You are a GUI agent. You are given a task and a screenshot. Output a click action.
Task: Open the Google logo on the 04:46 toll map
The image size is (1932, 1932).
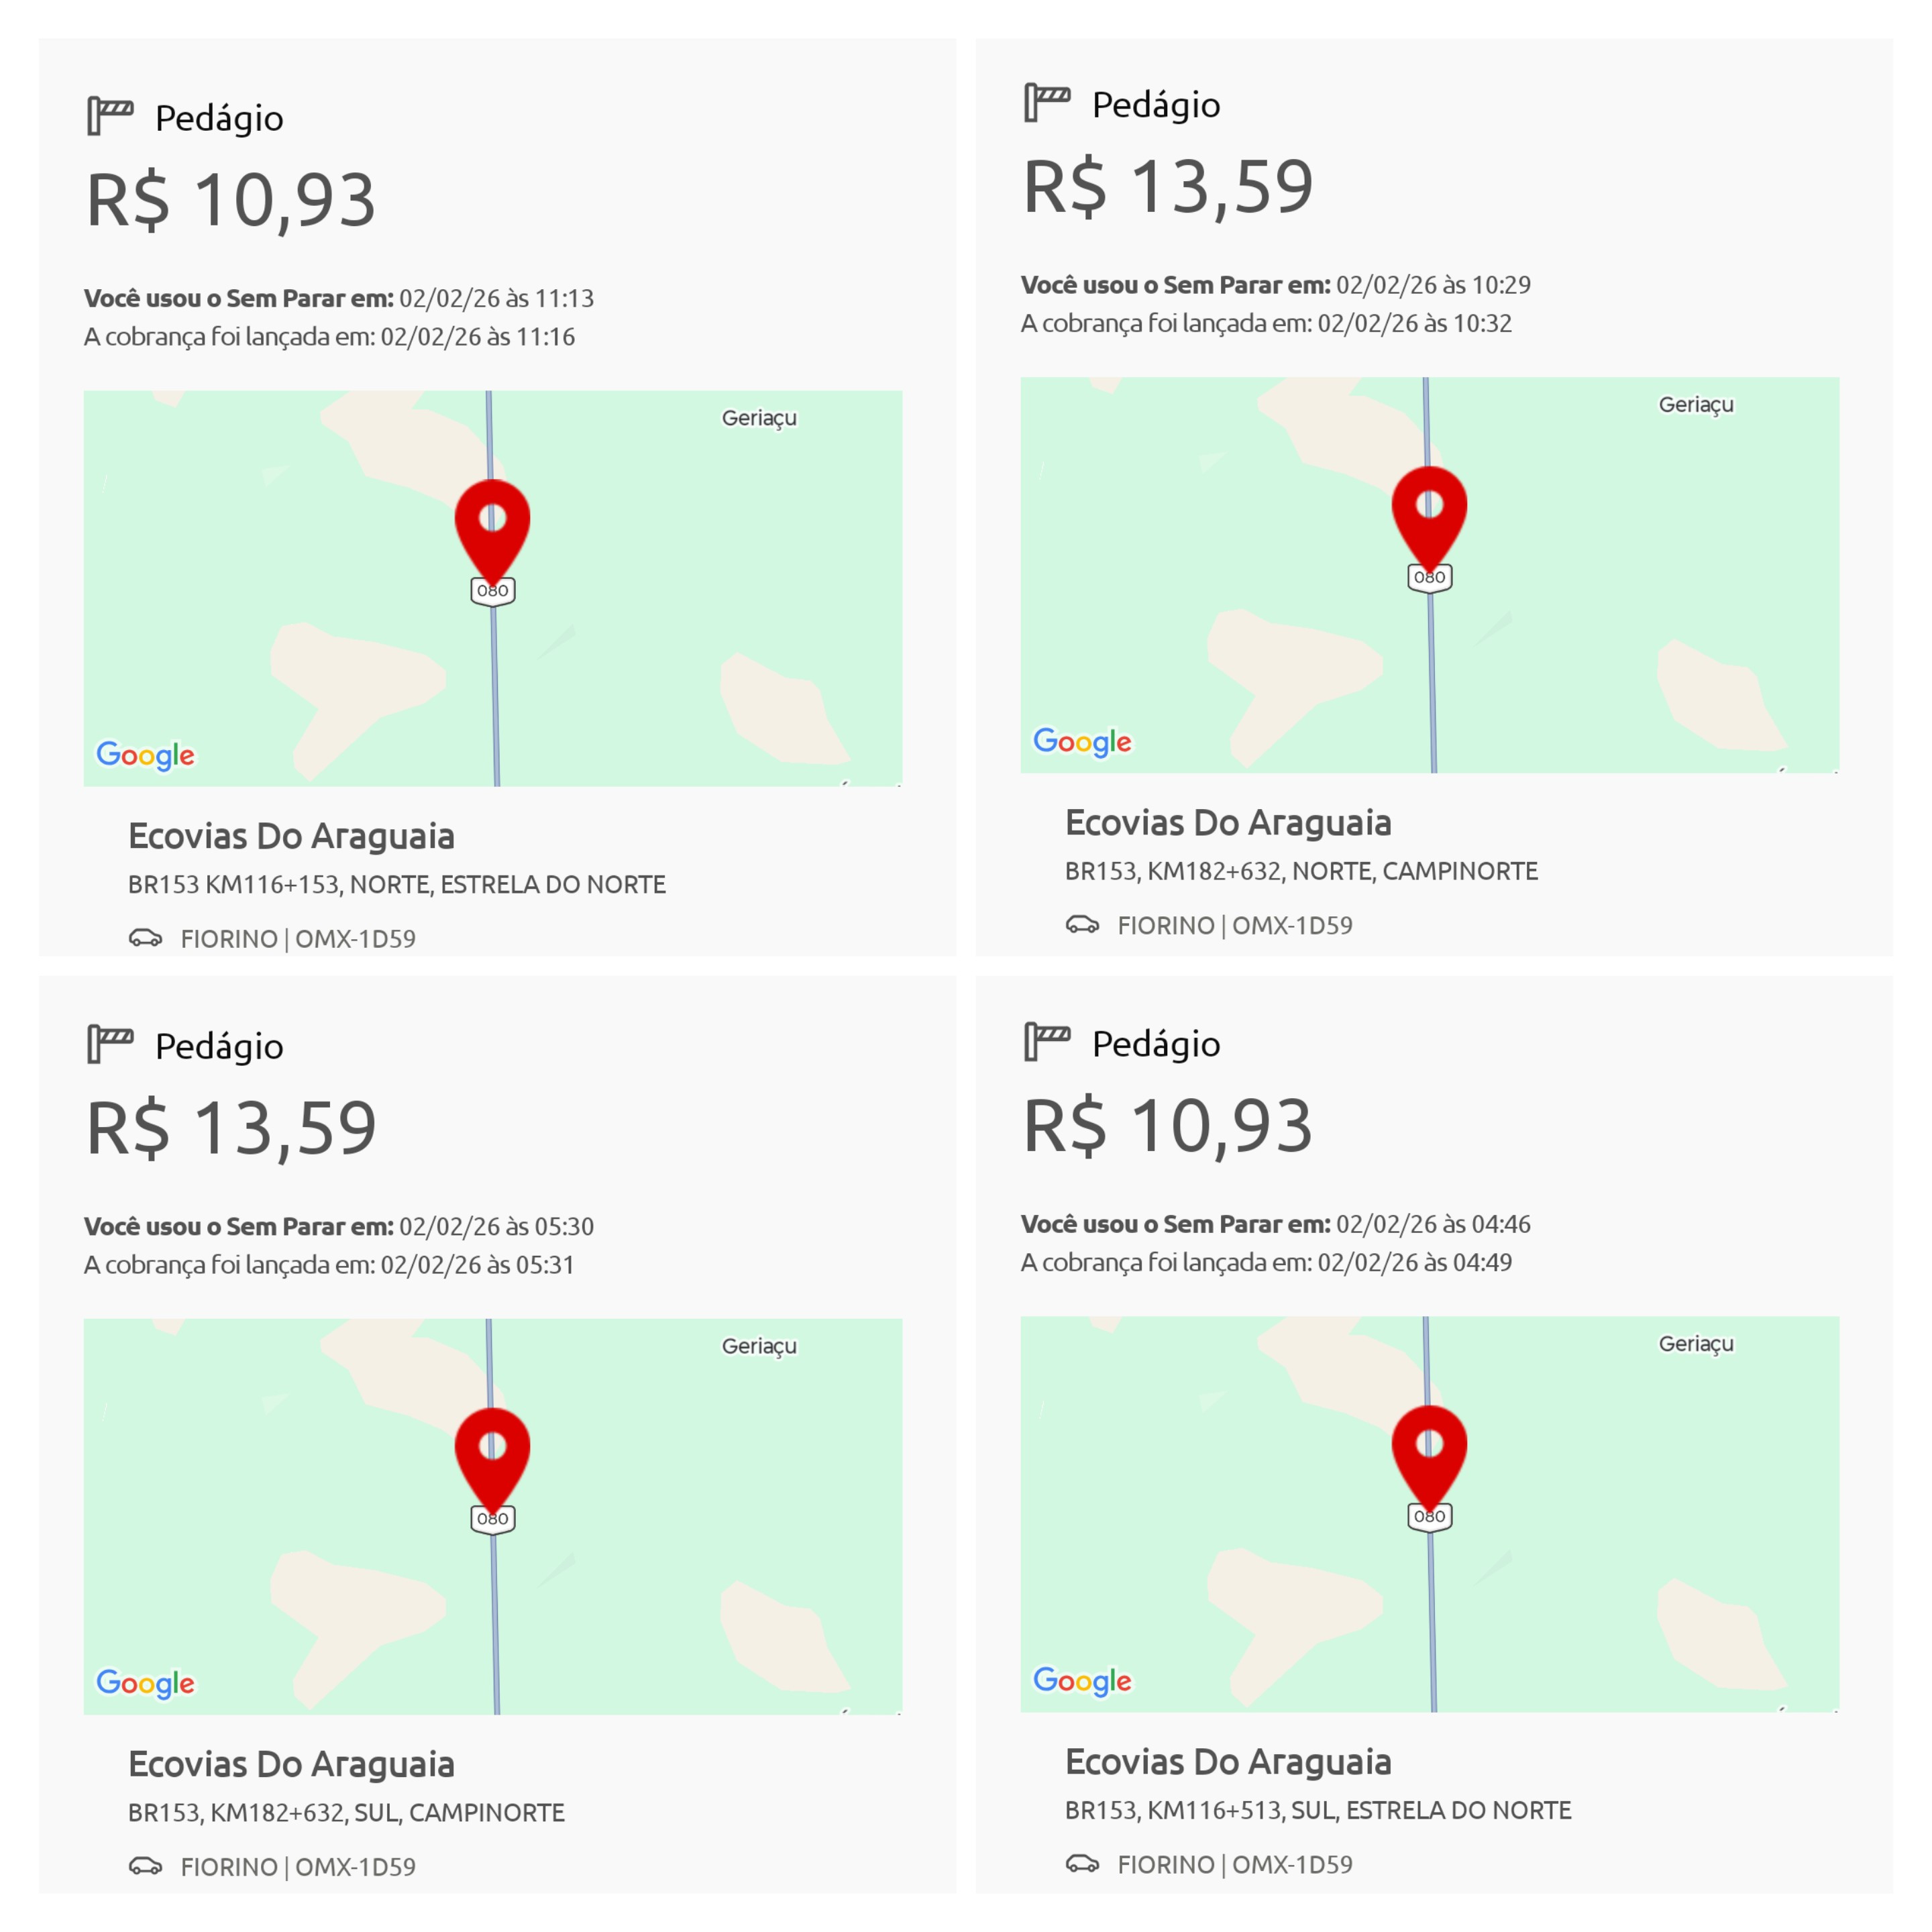point(1083,1681)
